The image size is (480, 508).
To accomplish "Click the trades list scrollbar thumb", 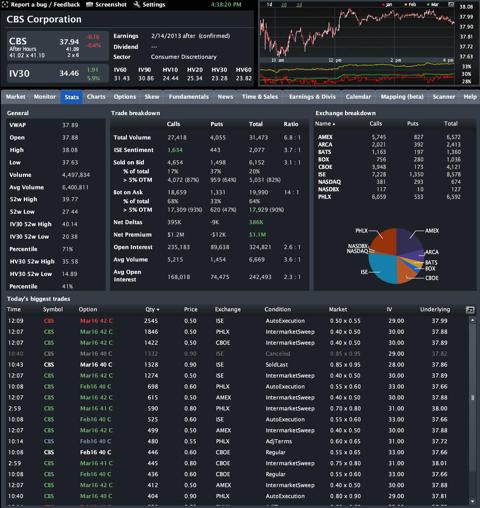I will [472, 397].
